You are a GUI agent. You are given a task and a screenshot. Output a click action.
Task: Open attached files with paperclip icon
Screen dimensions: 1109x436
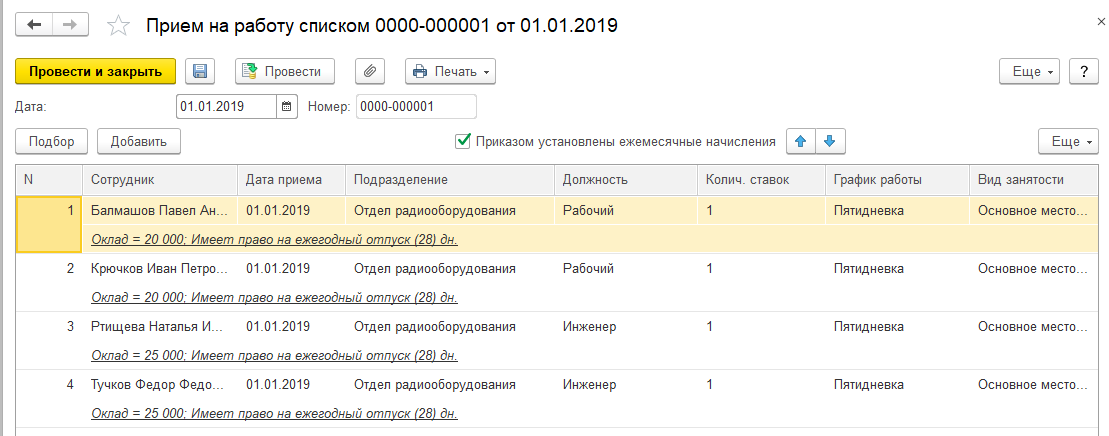(x=370, y=71)
